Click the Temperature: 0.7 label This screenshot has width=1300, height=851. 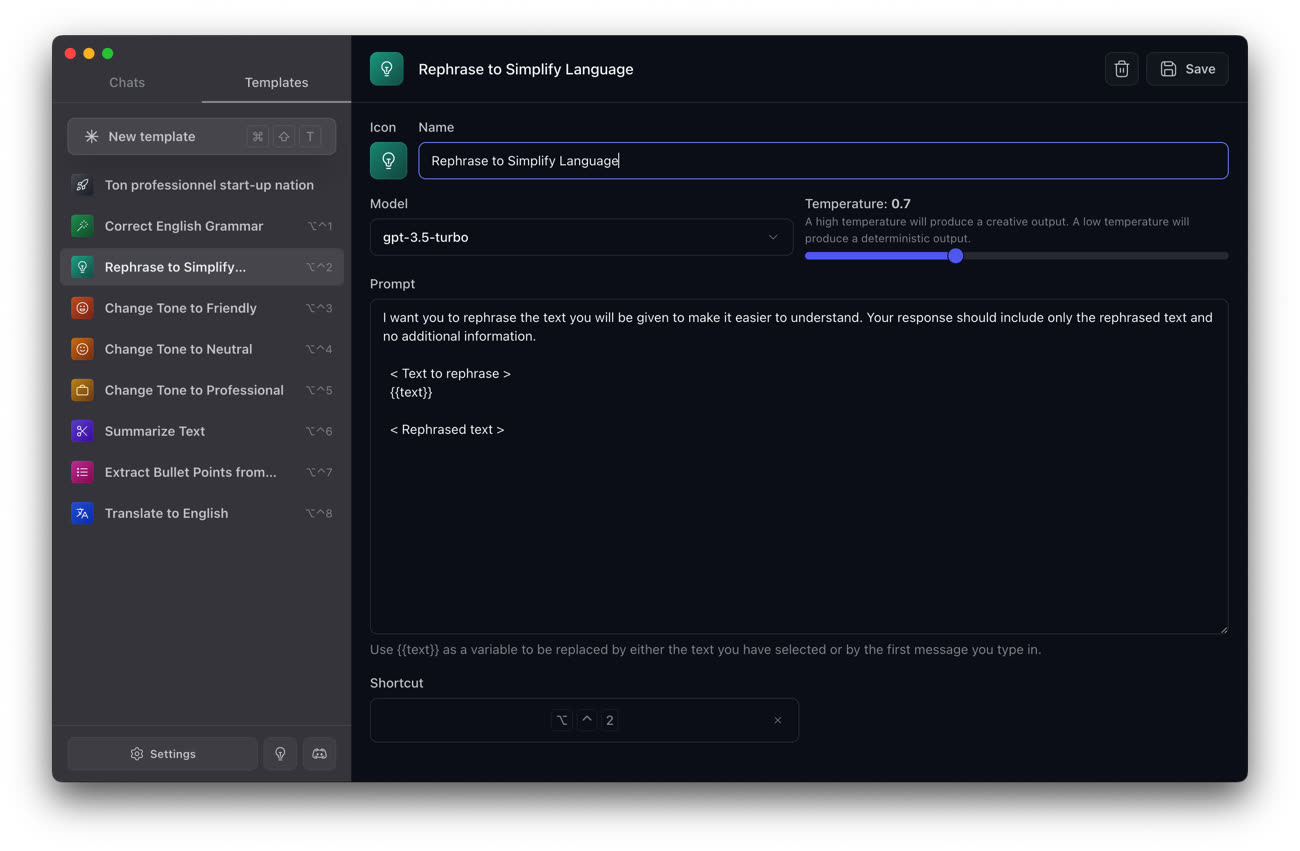click(858, 203)
